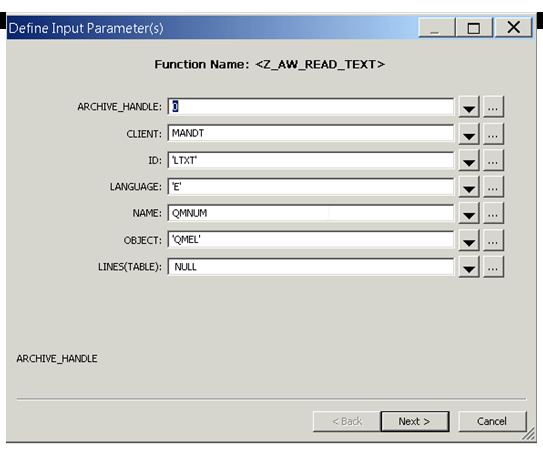Click the Next button
This screenshot has width=543, height=457.
click(x=415, y=421)
